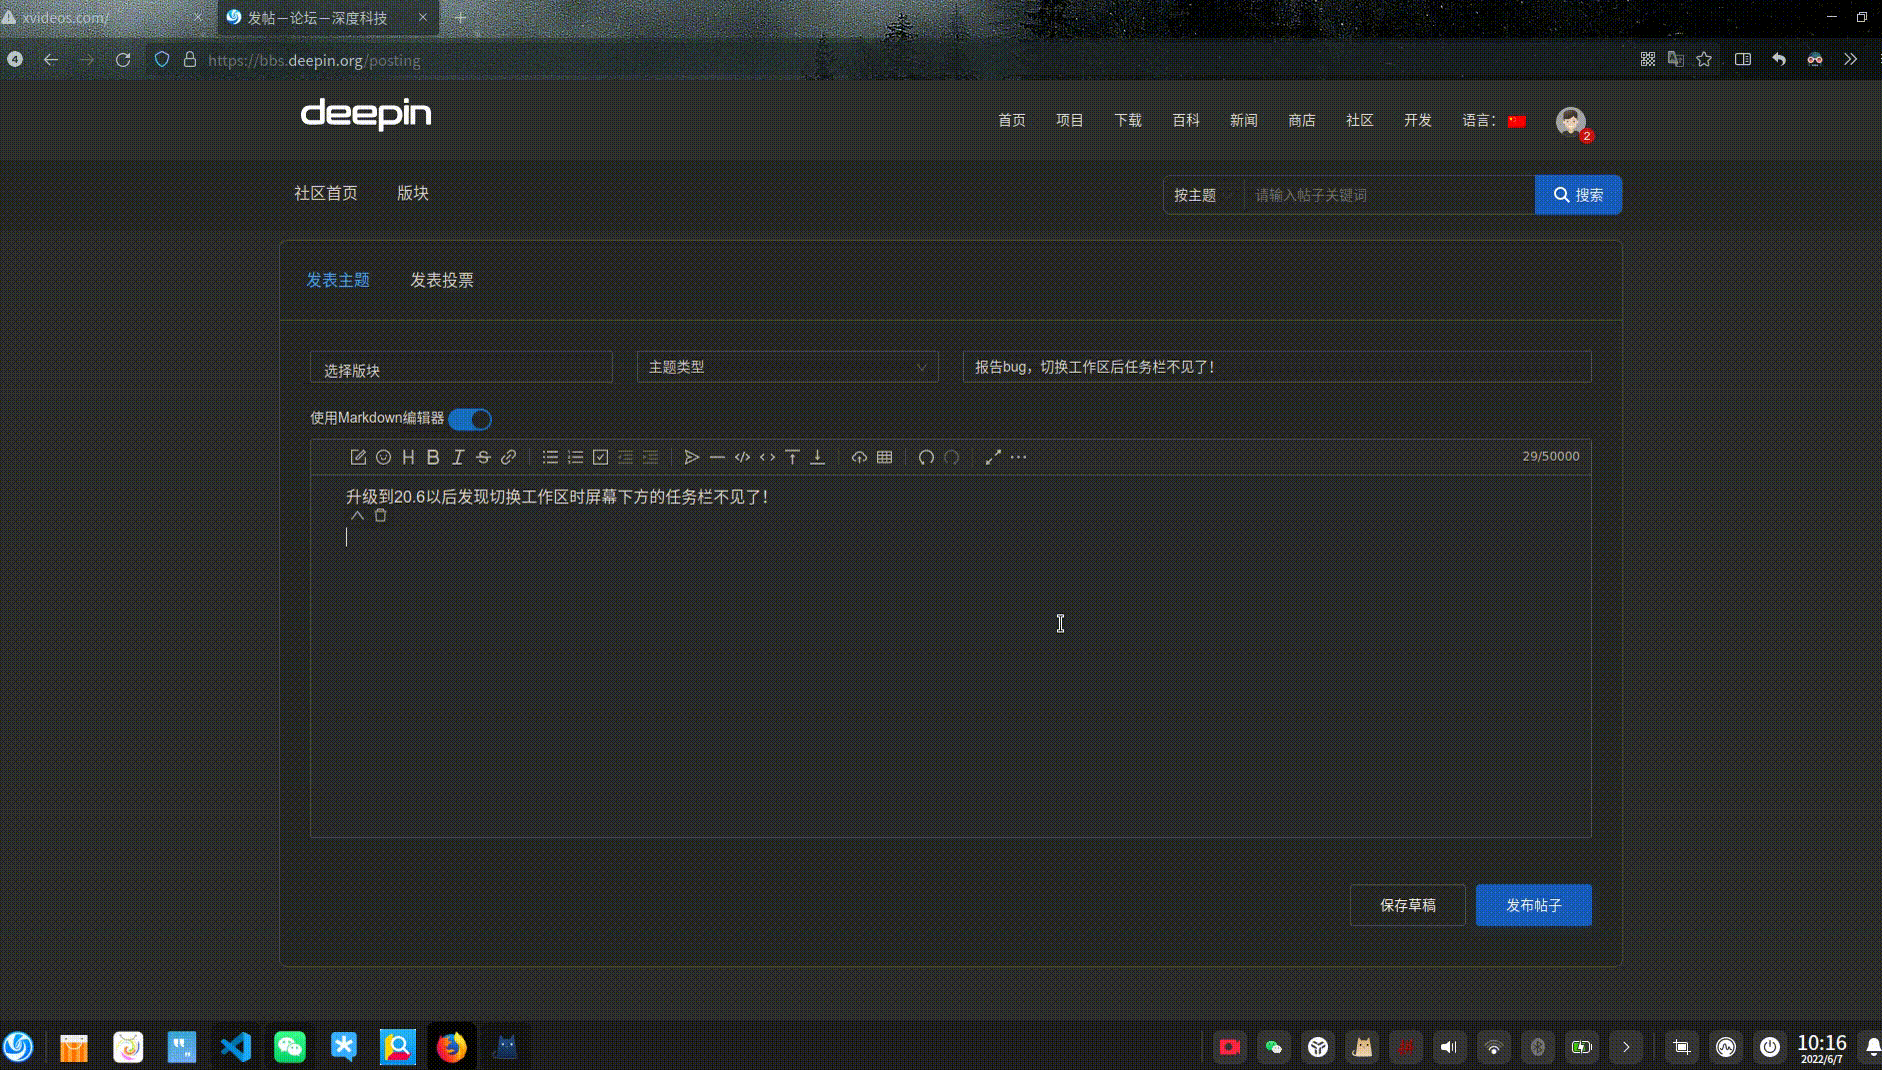Insert an emoji
Screen dimensions: 1882x1070
tap(384, 457)
